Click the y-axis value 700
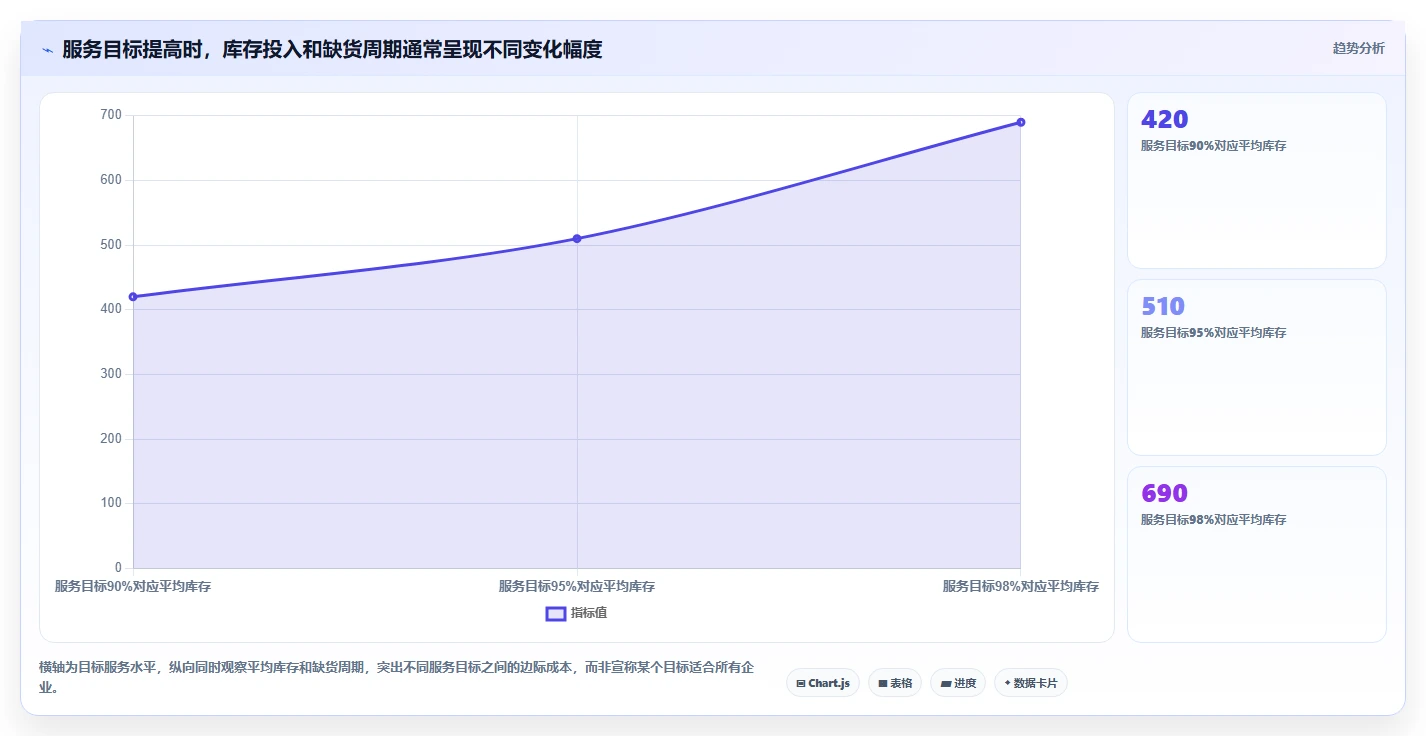 click(111, 115)
